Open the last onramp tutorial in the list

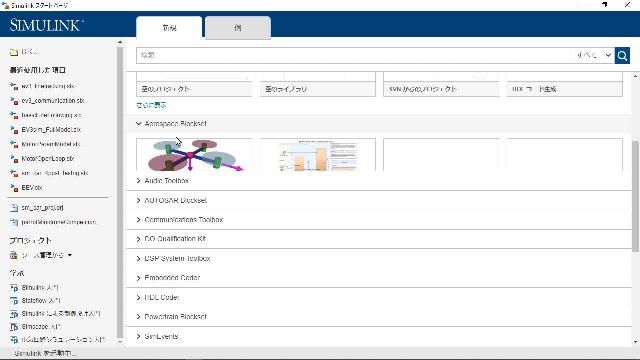pos(63,340)
